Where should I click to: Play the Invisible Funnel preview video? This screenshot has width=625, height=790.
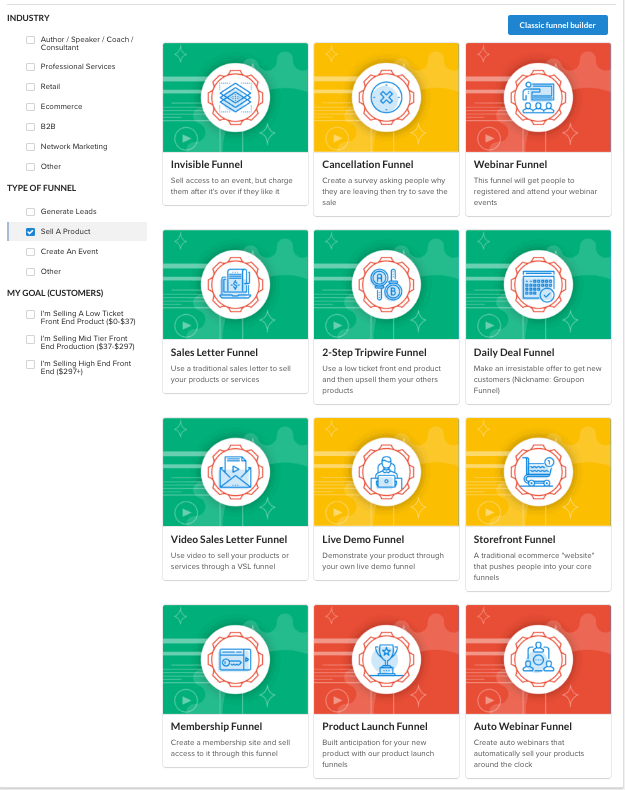click(186, 138)
